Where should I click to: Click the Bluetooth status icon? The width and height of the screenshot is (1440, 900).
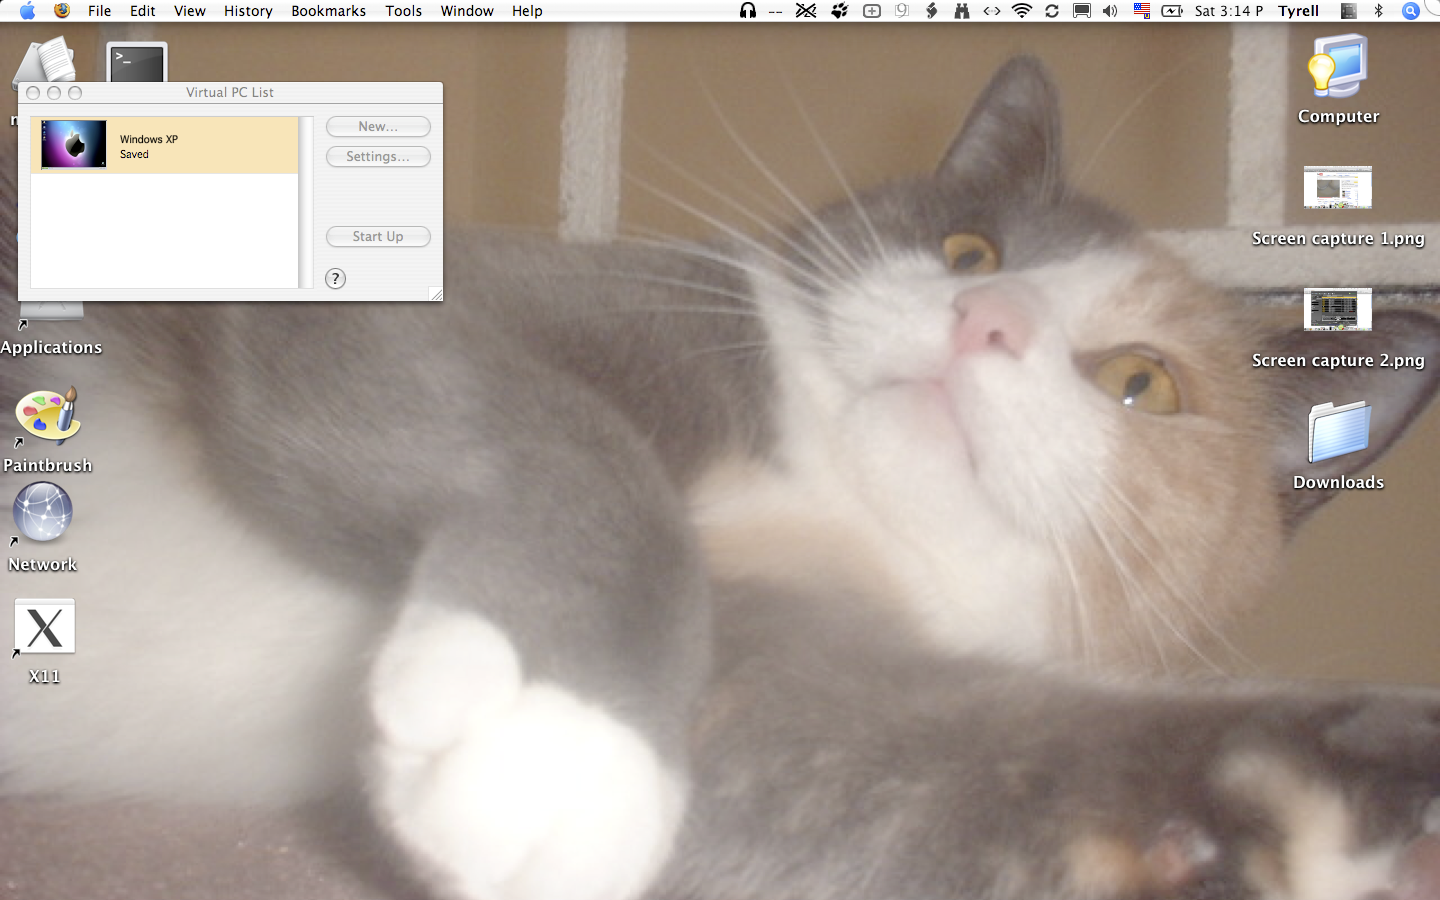coord(1380,11)
